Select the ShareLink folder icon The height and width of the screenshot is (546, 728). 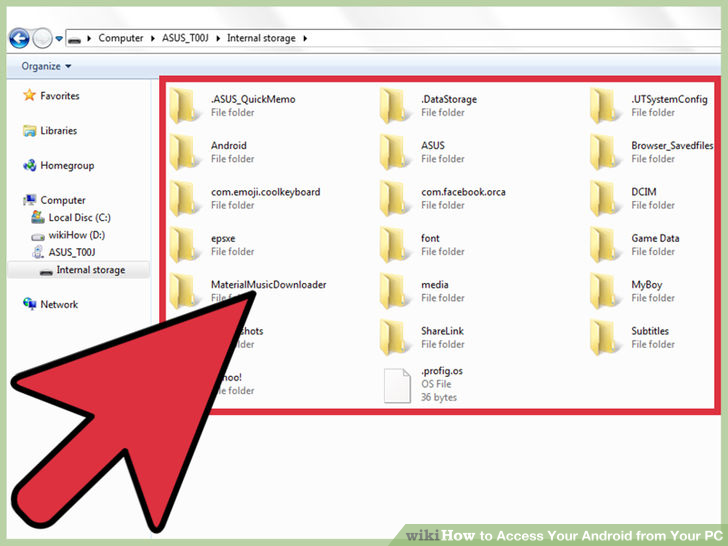point(394,338)
